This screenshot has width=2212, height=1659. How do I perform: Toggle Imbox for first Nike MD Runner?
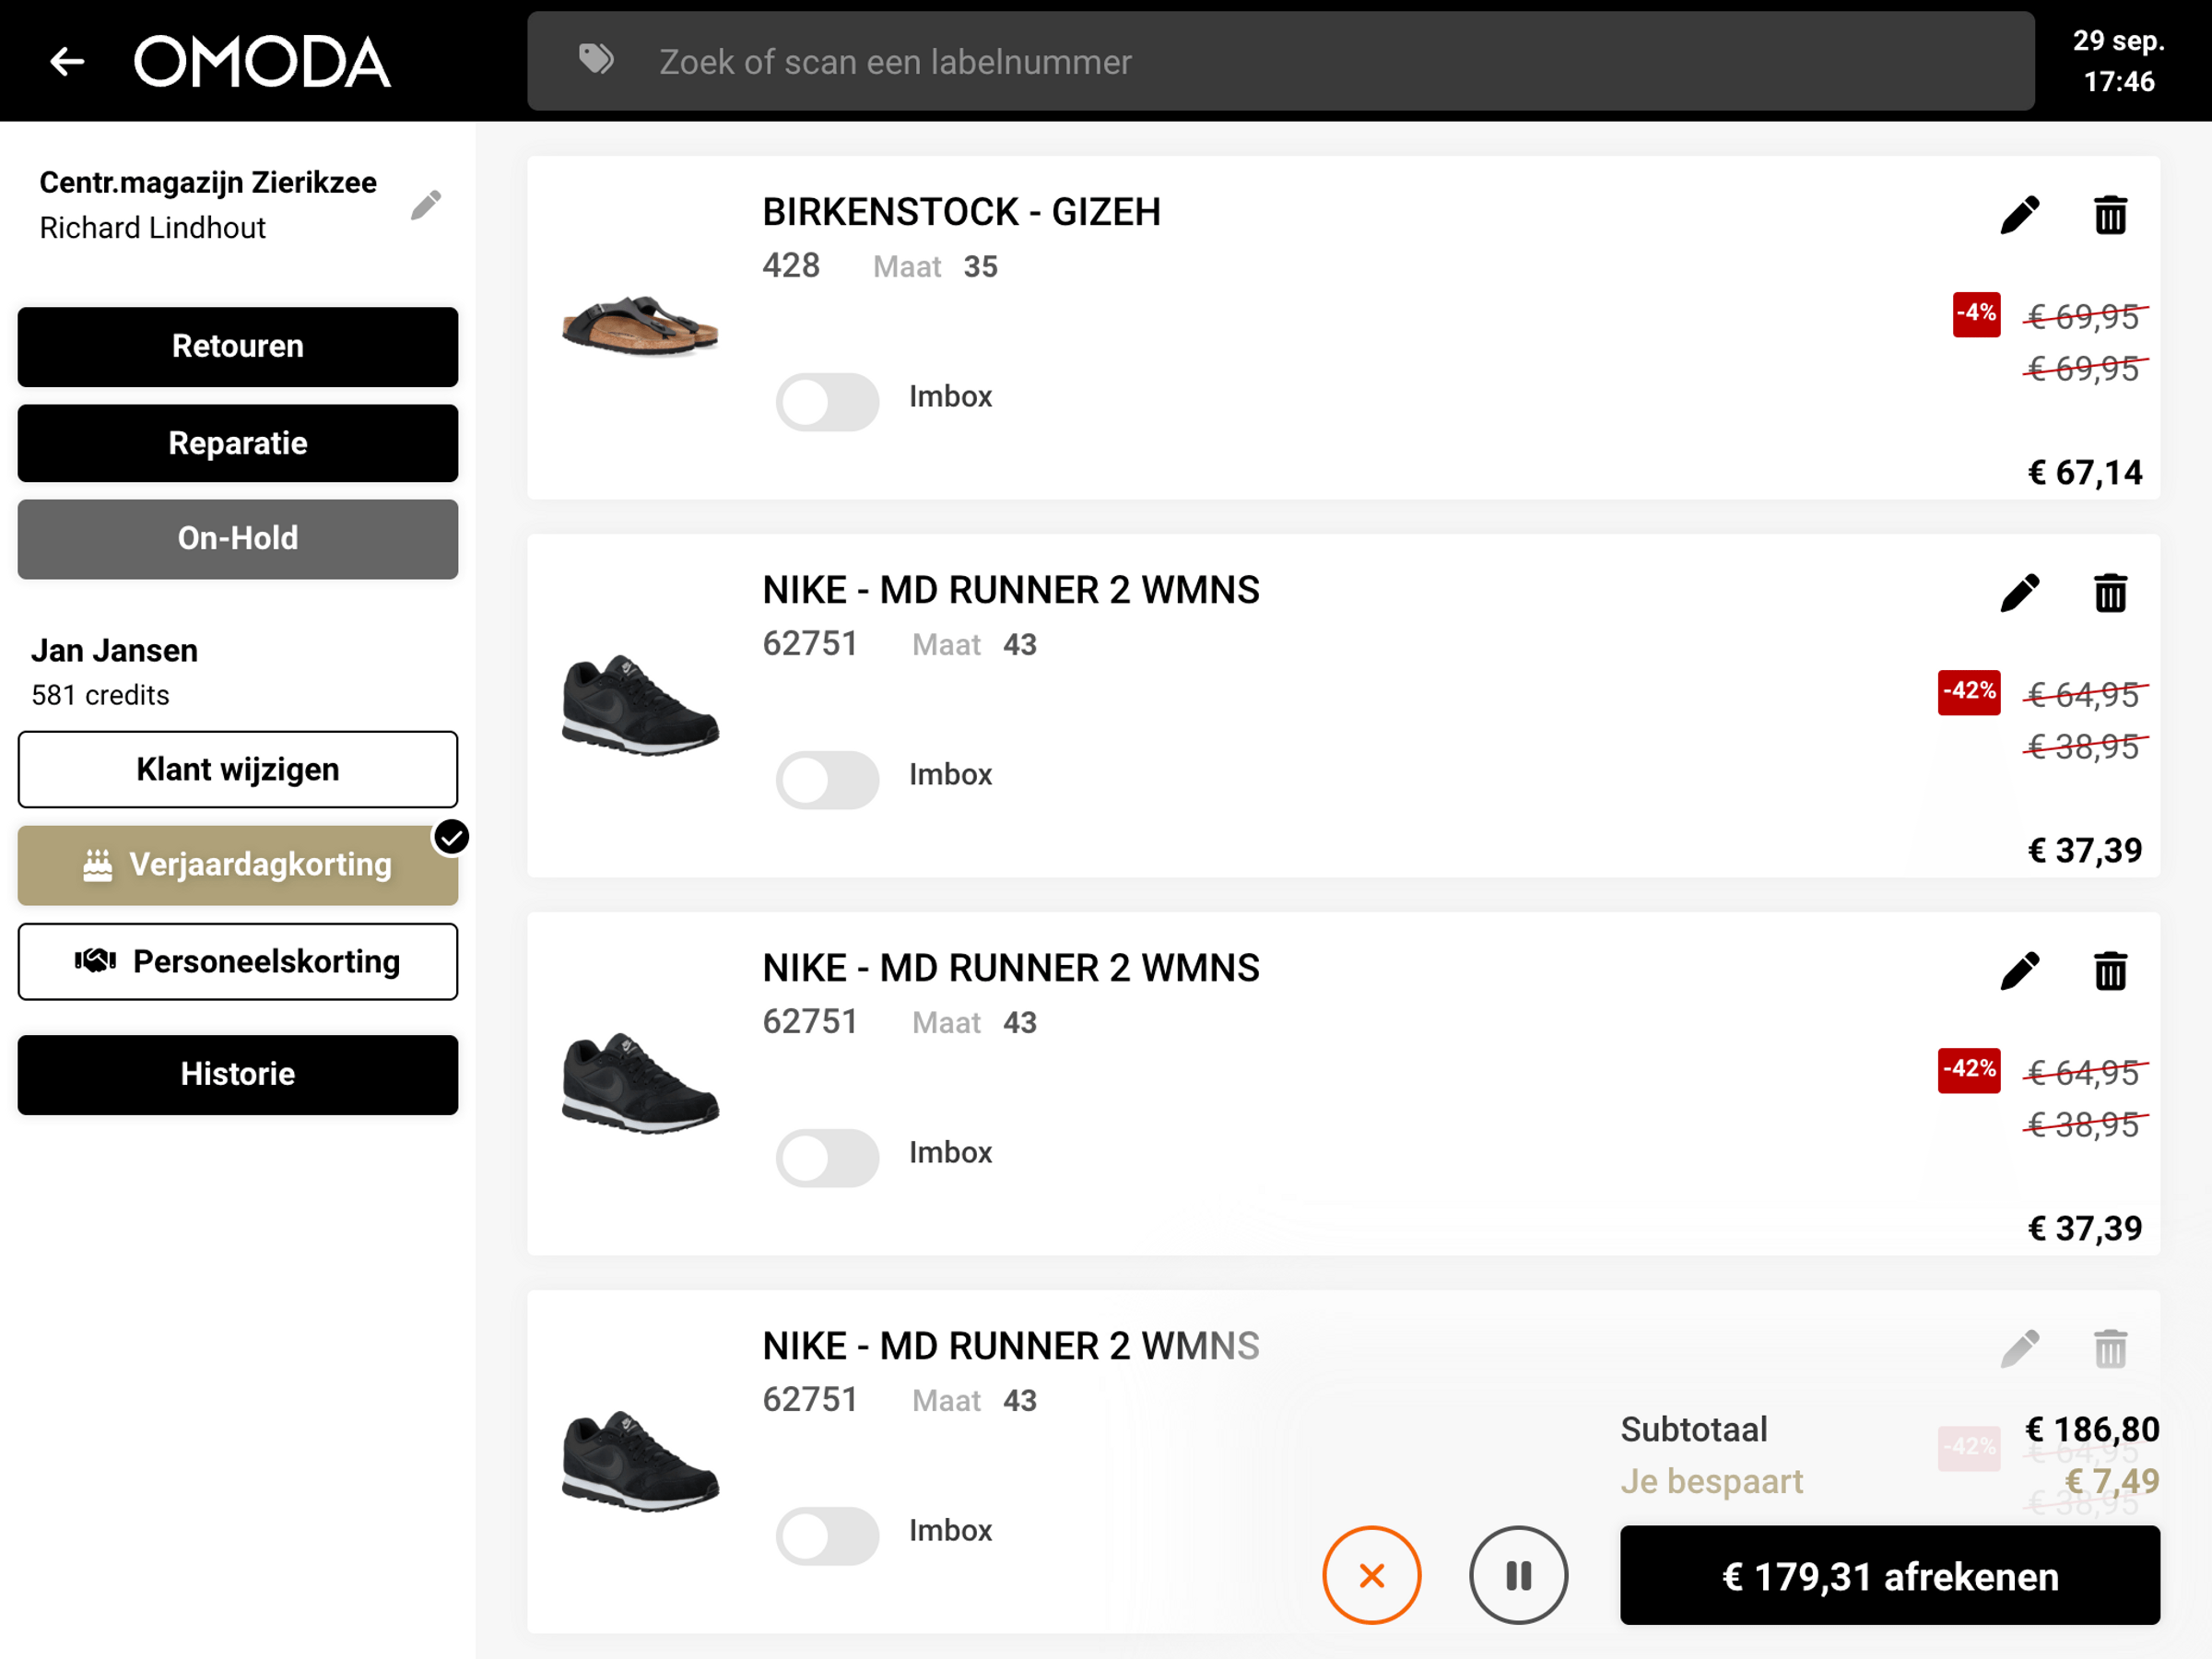pyautogui.click(x=827, y=779)
